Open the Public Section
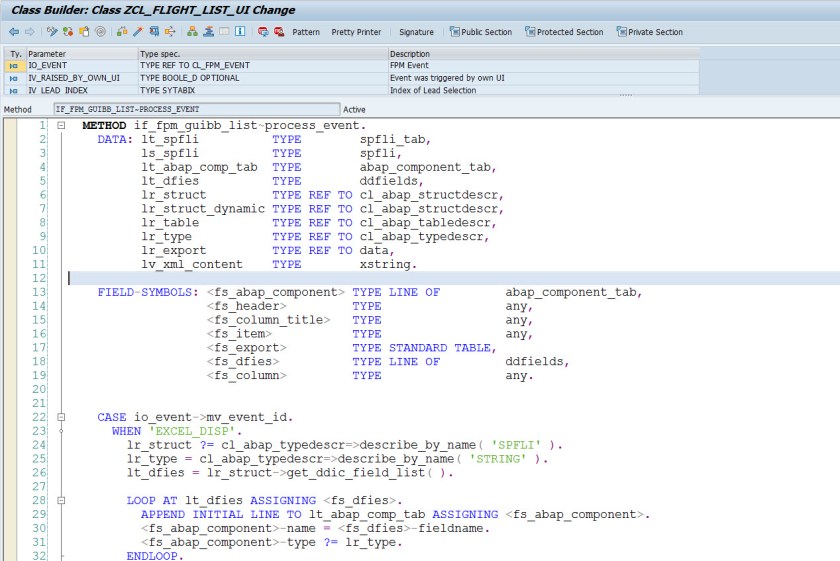 (480, 32)
